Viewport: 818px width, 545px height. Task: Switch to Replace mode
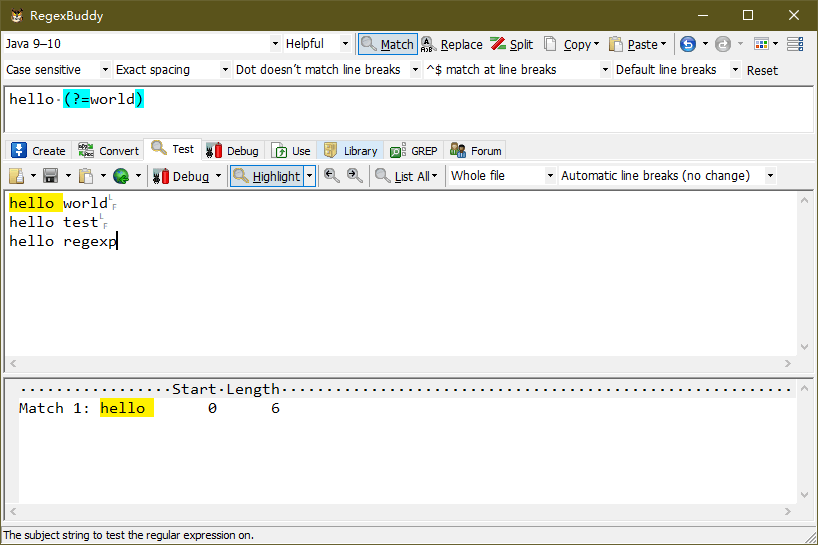[452, 44]
